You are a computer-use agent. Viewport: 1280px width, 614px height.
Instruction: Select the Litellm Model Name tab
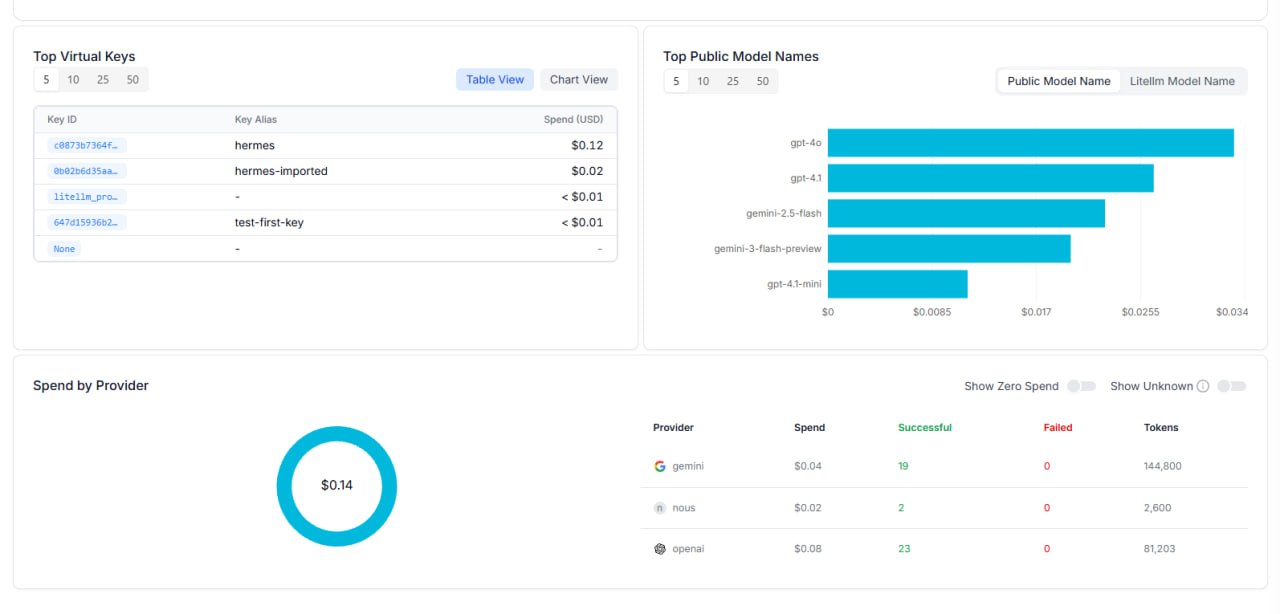pyautogui.click(x=1182, y=81)
